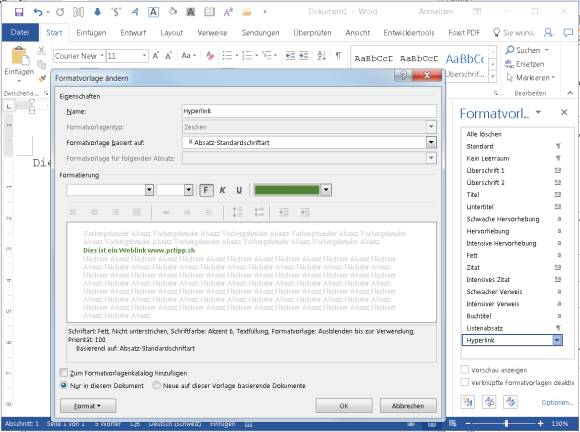Toggle bold F button in the dialog
The height and width of the screenshot is (432, 580).
[x=206, y=190]
